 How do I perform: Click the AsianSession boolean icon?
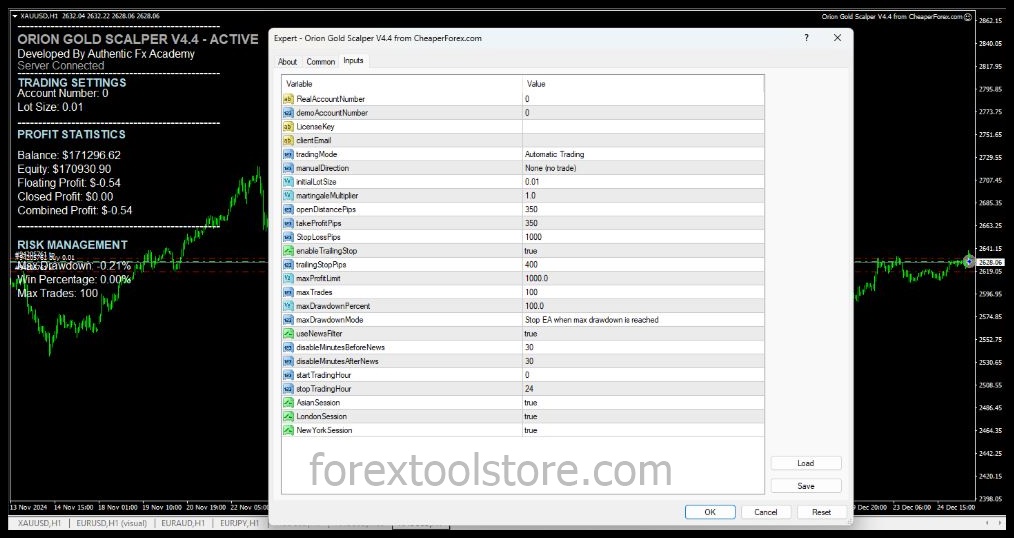pos(288,402)
